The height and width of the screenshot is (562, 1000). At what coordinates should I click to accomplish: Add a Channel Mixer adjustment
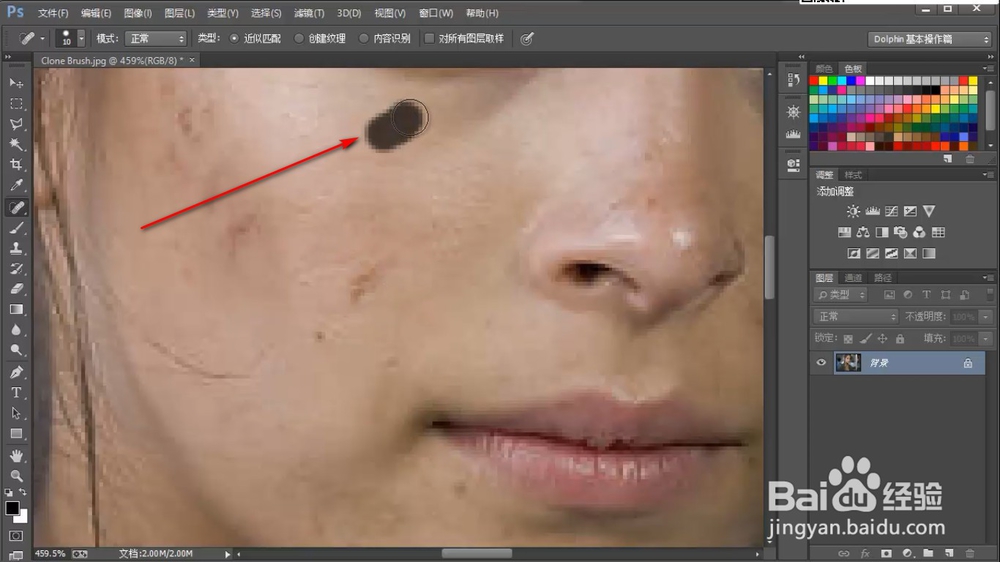click(x=919, y=232)
